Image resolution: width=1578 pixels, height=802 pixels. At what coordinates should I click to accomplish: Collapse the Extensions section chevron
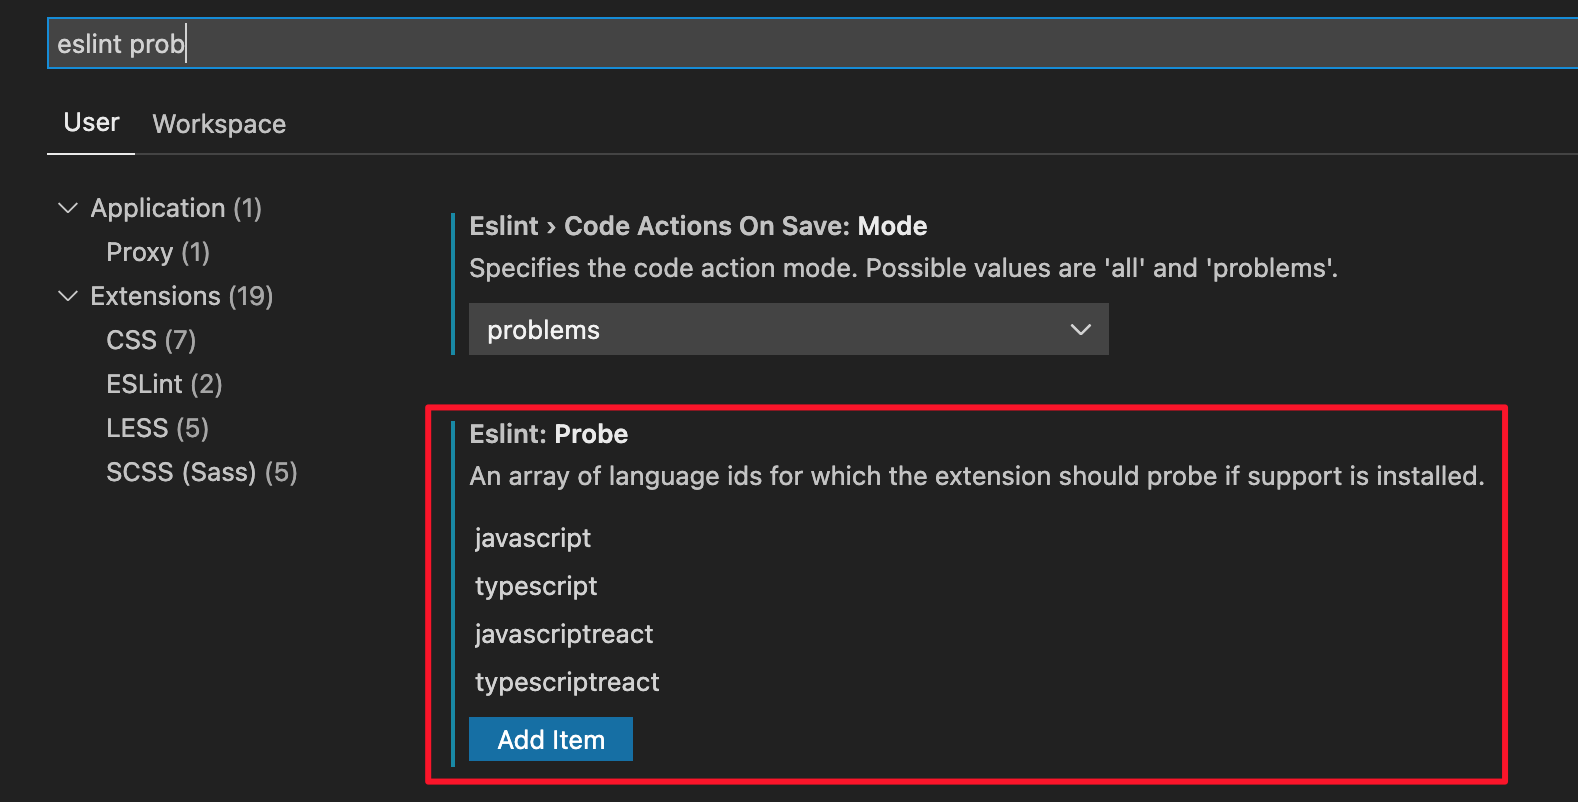pos(68,296)
